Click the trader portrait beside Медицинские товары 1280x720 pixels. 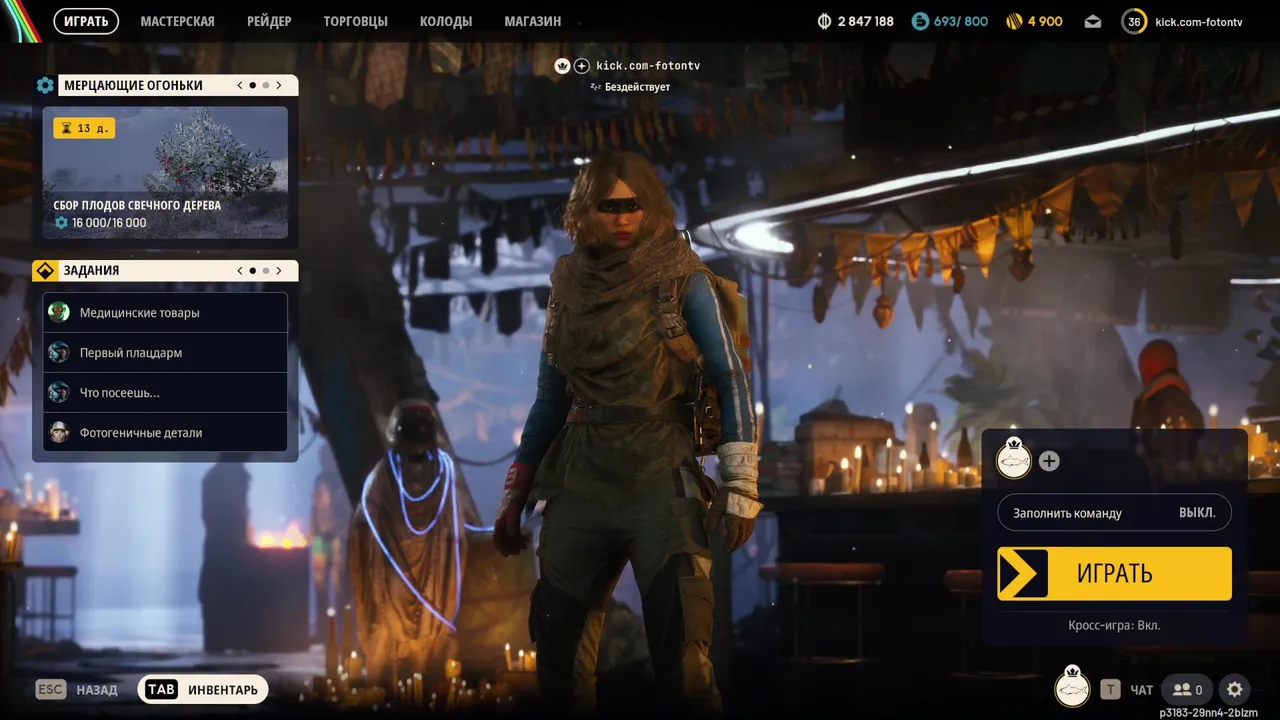point(59,312)
